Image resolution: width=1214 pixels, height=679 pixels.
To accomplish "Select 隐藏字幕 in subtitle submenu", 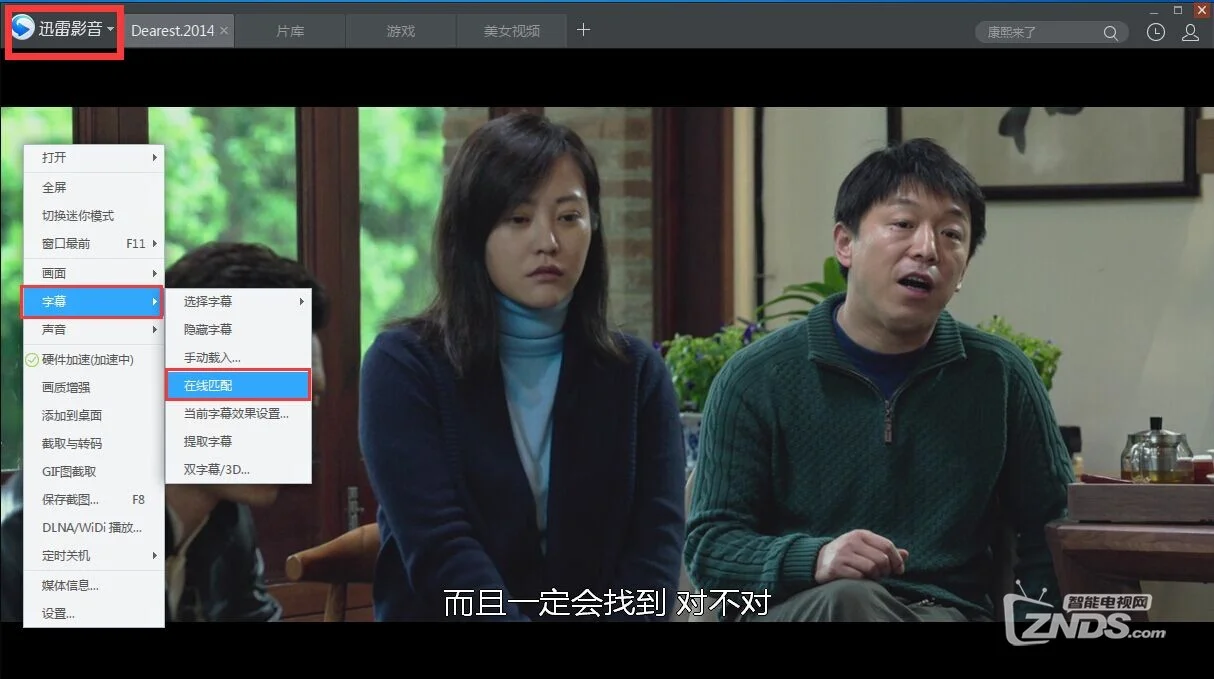I will point(238,329).
